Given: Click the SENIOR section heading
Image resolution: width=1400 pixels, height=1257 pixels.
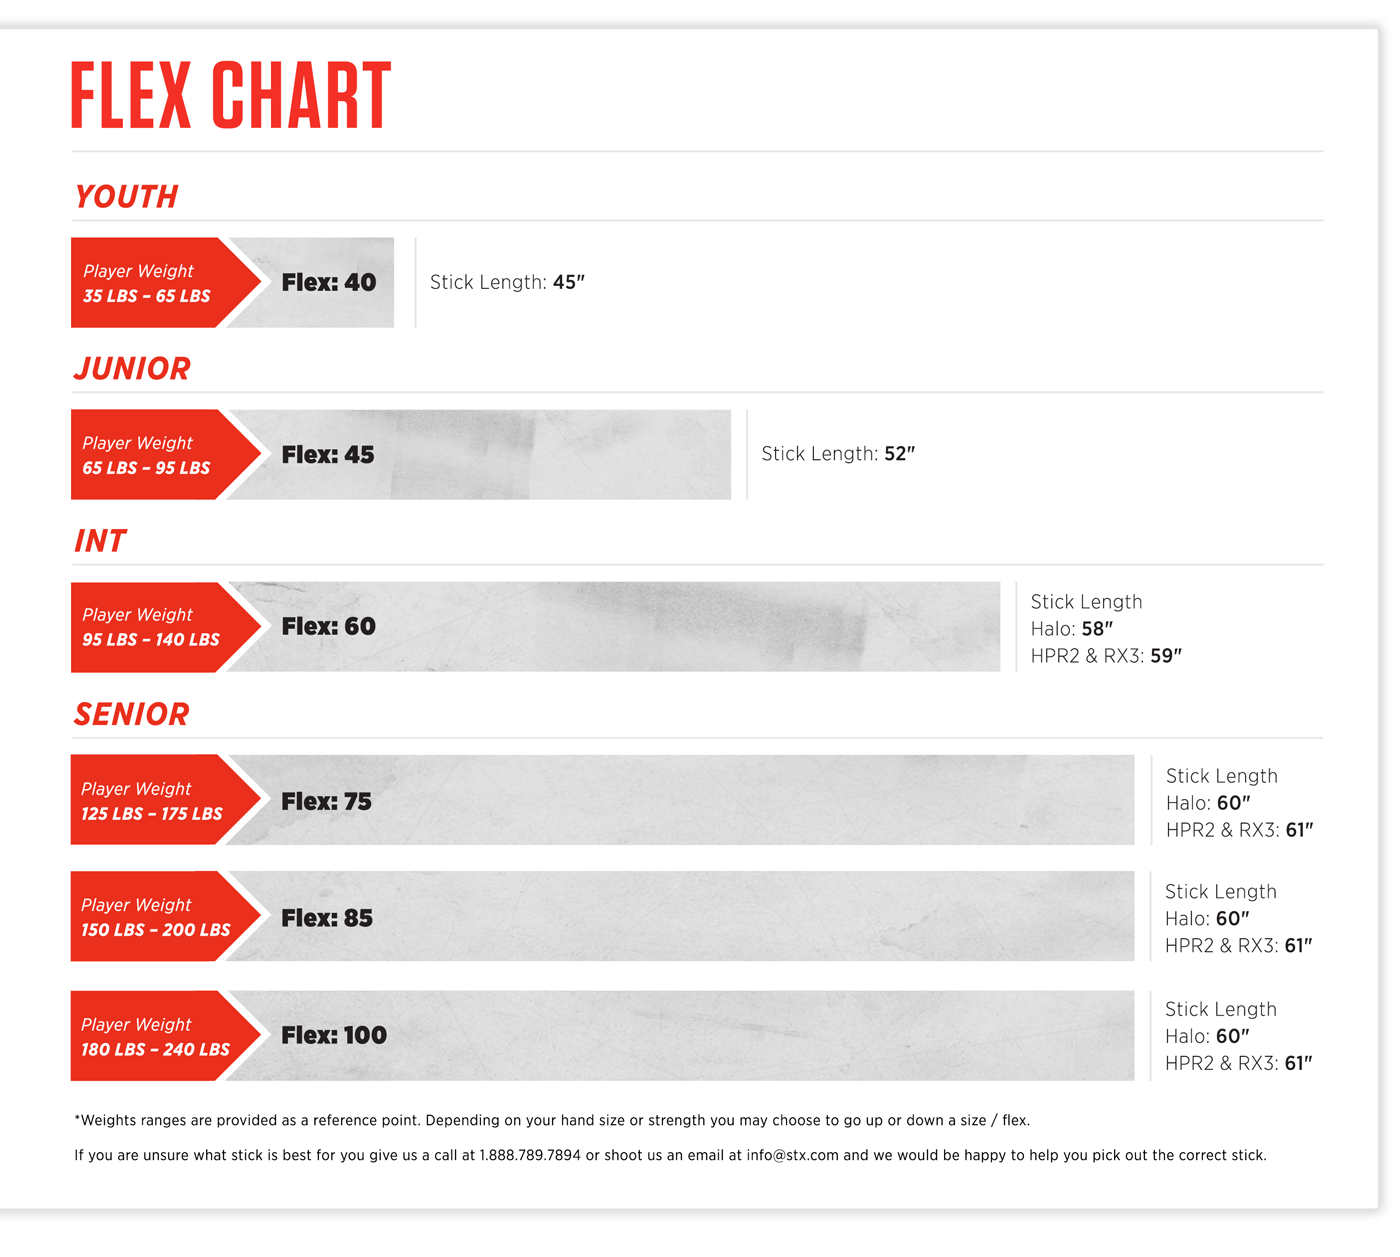Looking at the screenshot, I should point(132,714).
